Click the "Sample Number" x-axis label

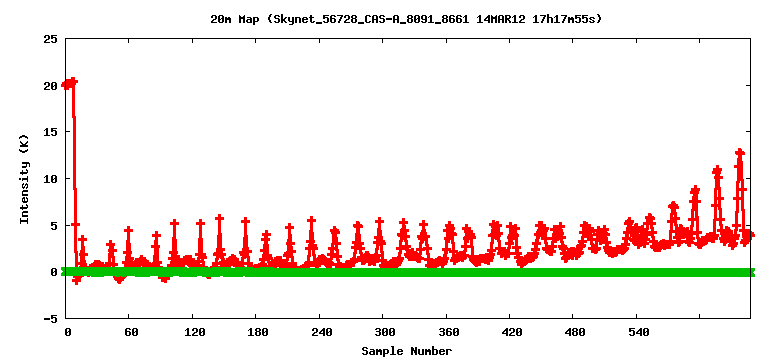click(x=407, y=351)
